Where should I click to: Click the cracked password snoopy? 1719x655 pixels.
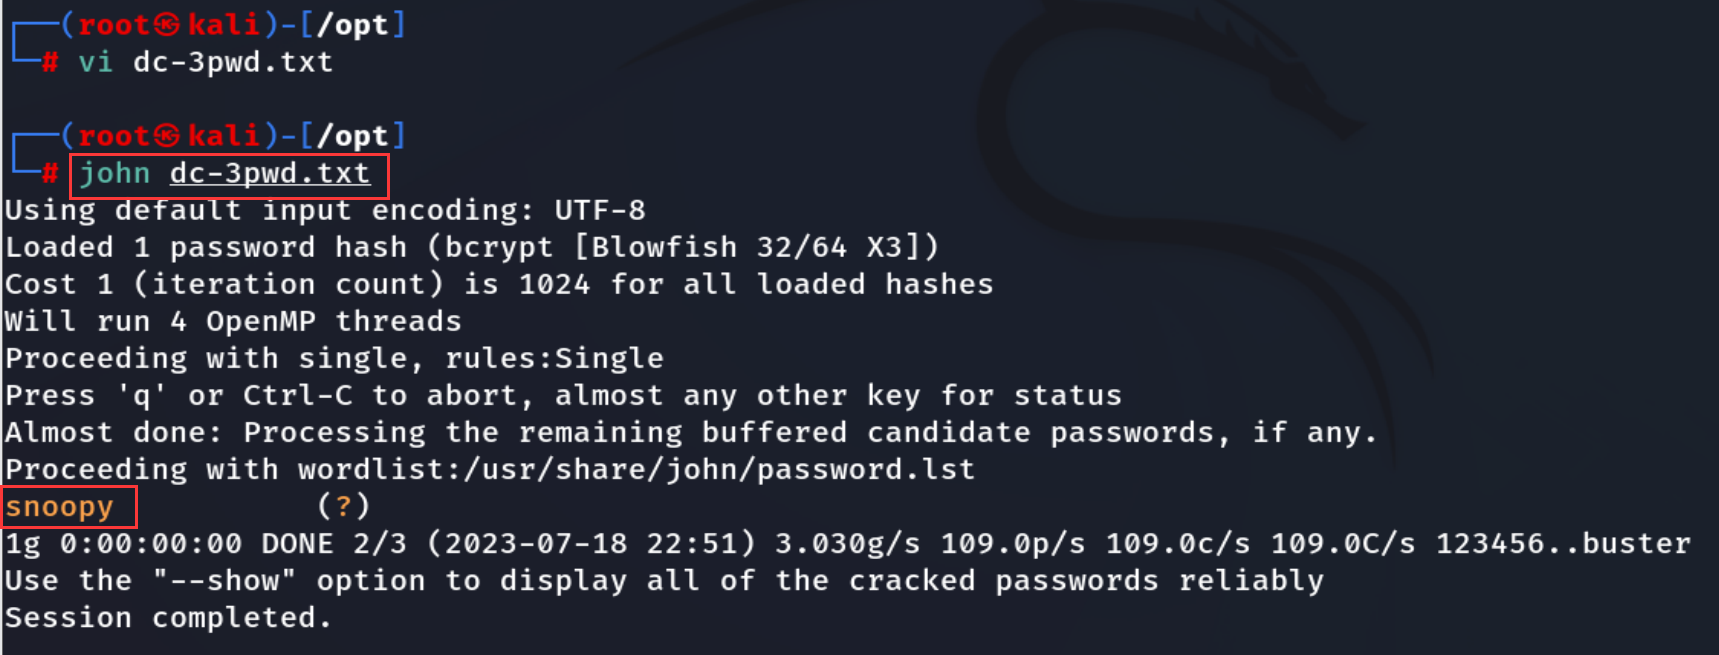point(60,507)
